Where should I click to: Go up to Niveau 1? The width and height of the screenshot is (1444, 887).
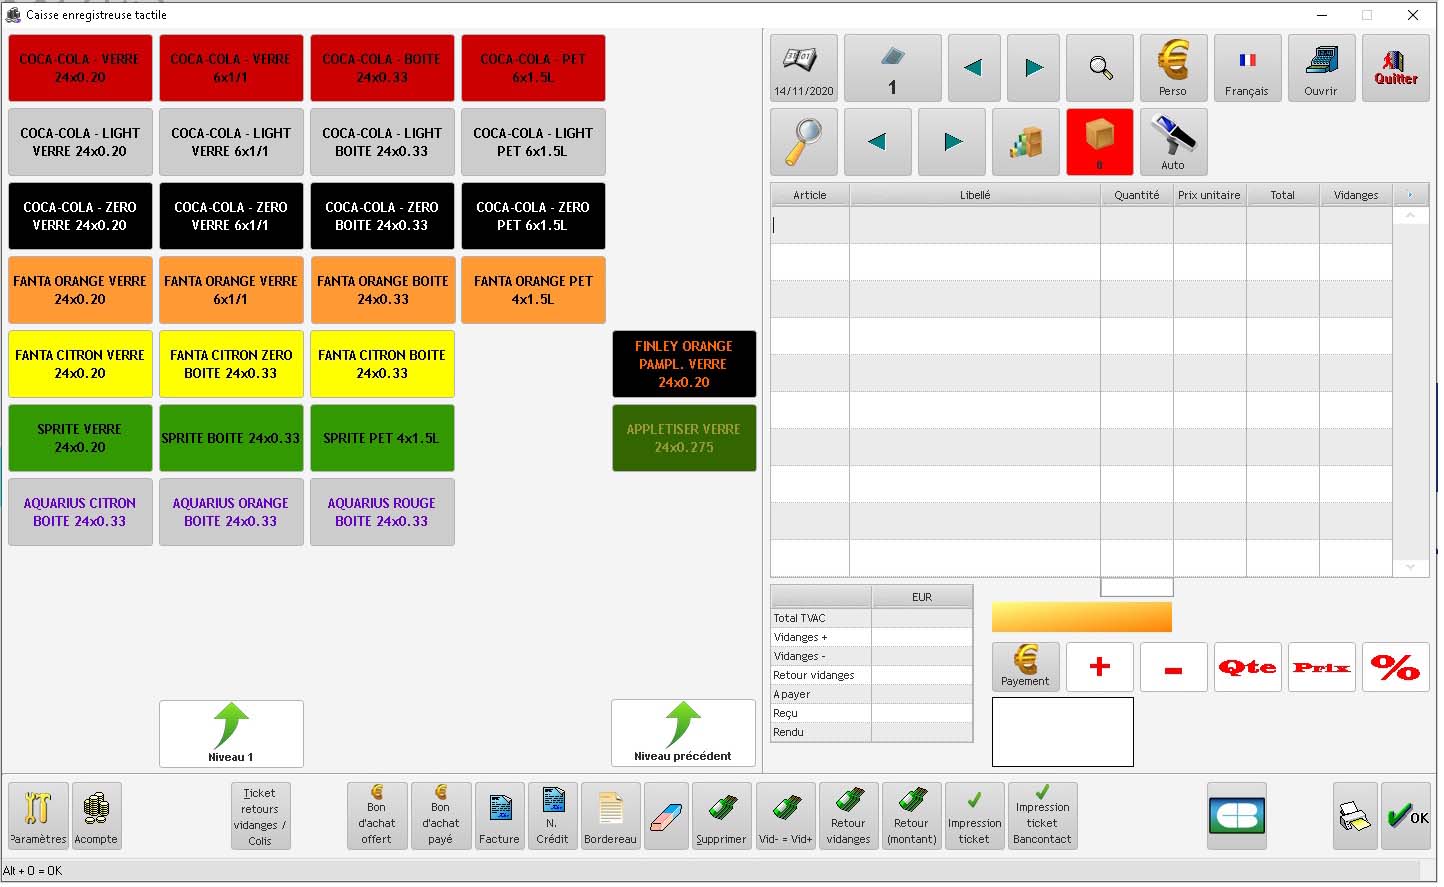point(231,733)
